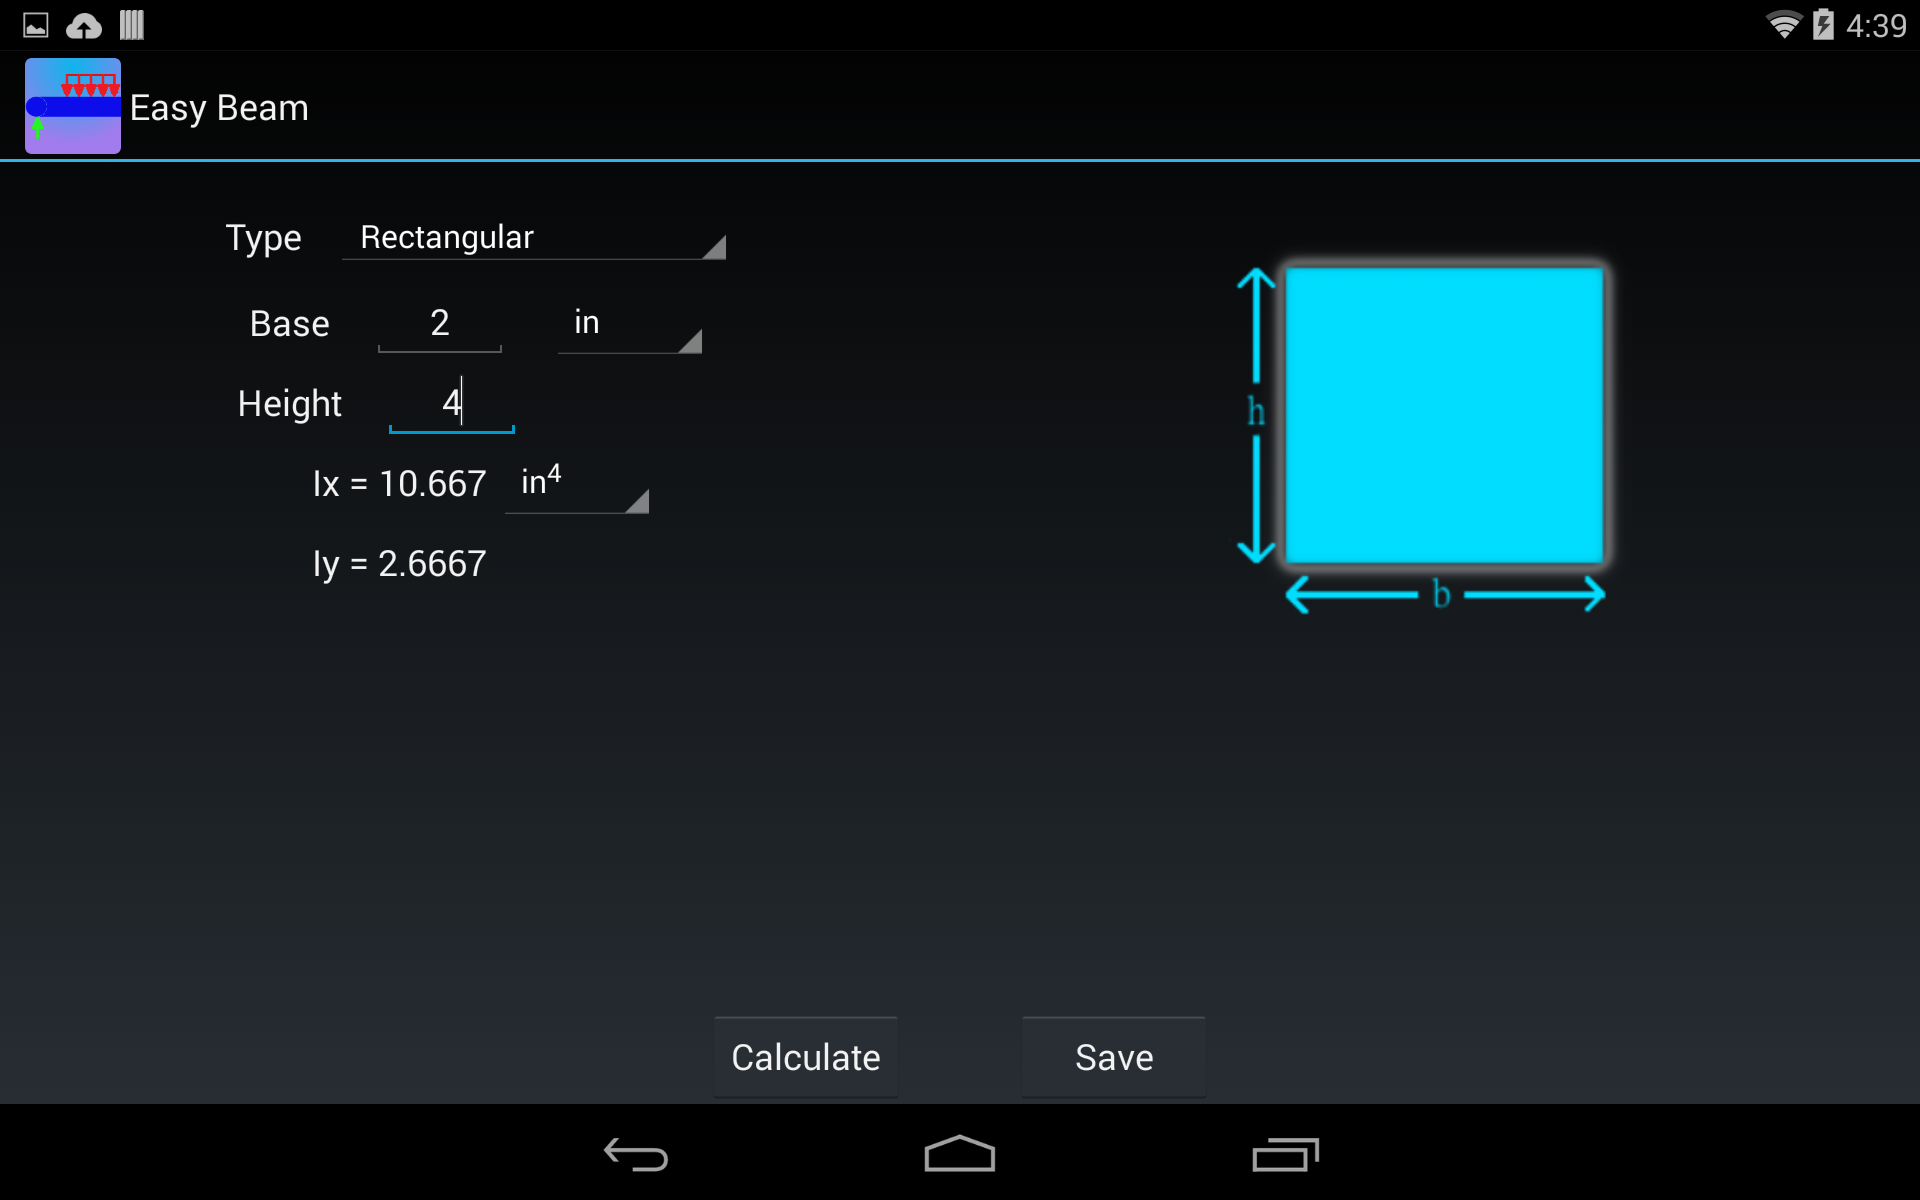Tap the Iy result value
Screen dimensions: 1920x1200
pos(399,562)
